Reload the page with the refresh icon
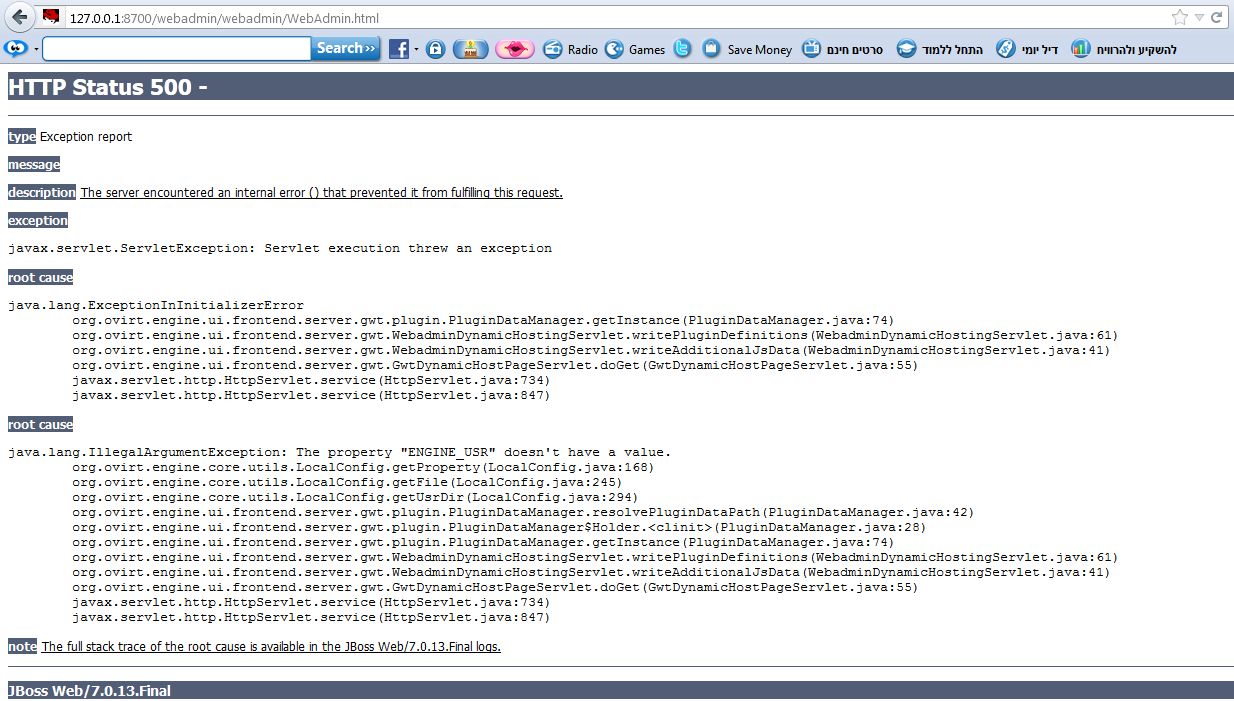1234x701 pixels. click(x=1217, y=18)
